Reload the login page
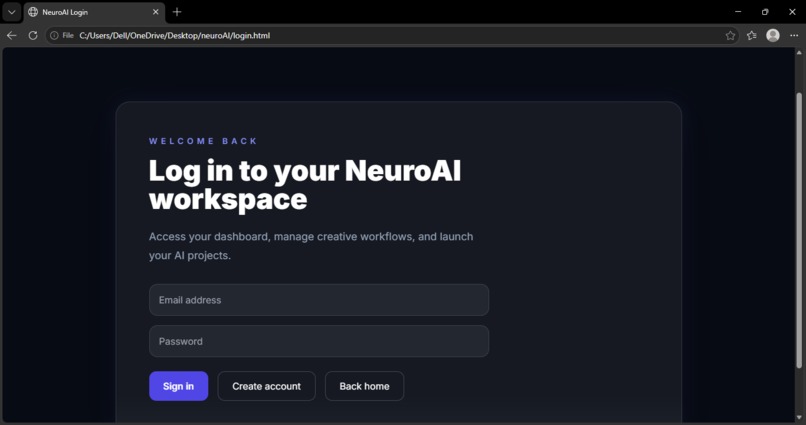Screen dimensions: 806x425 coord(33,35)
